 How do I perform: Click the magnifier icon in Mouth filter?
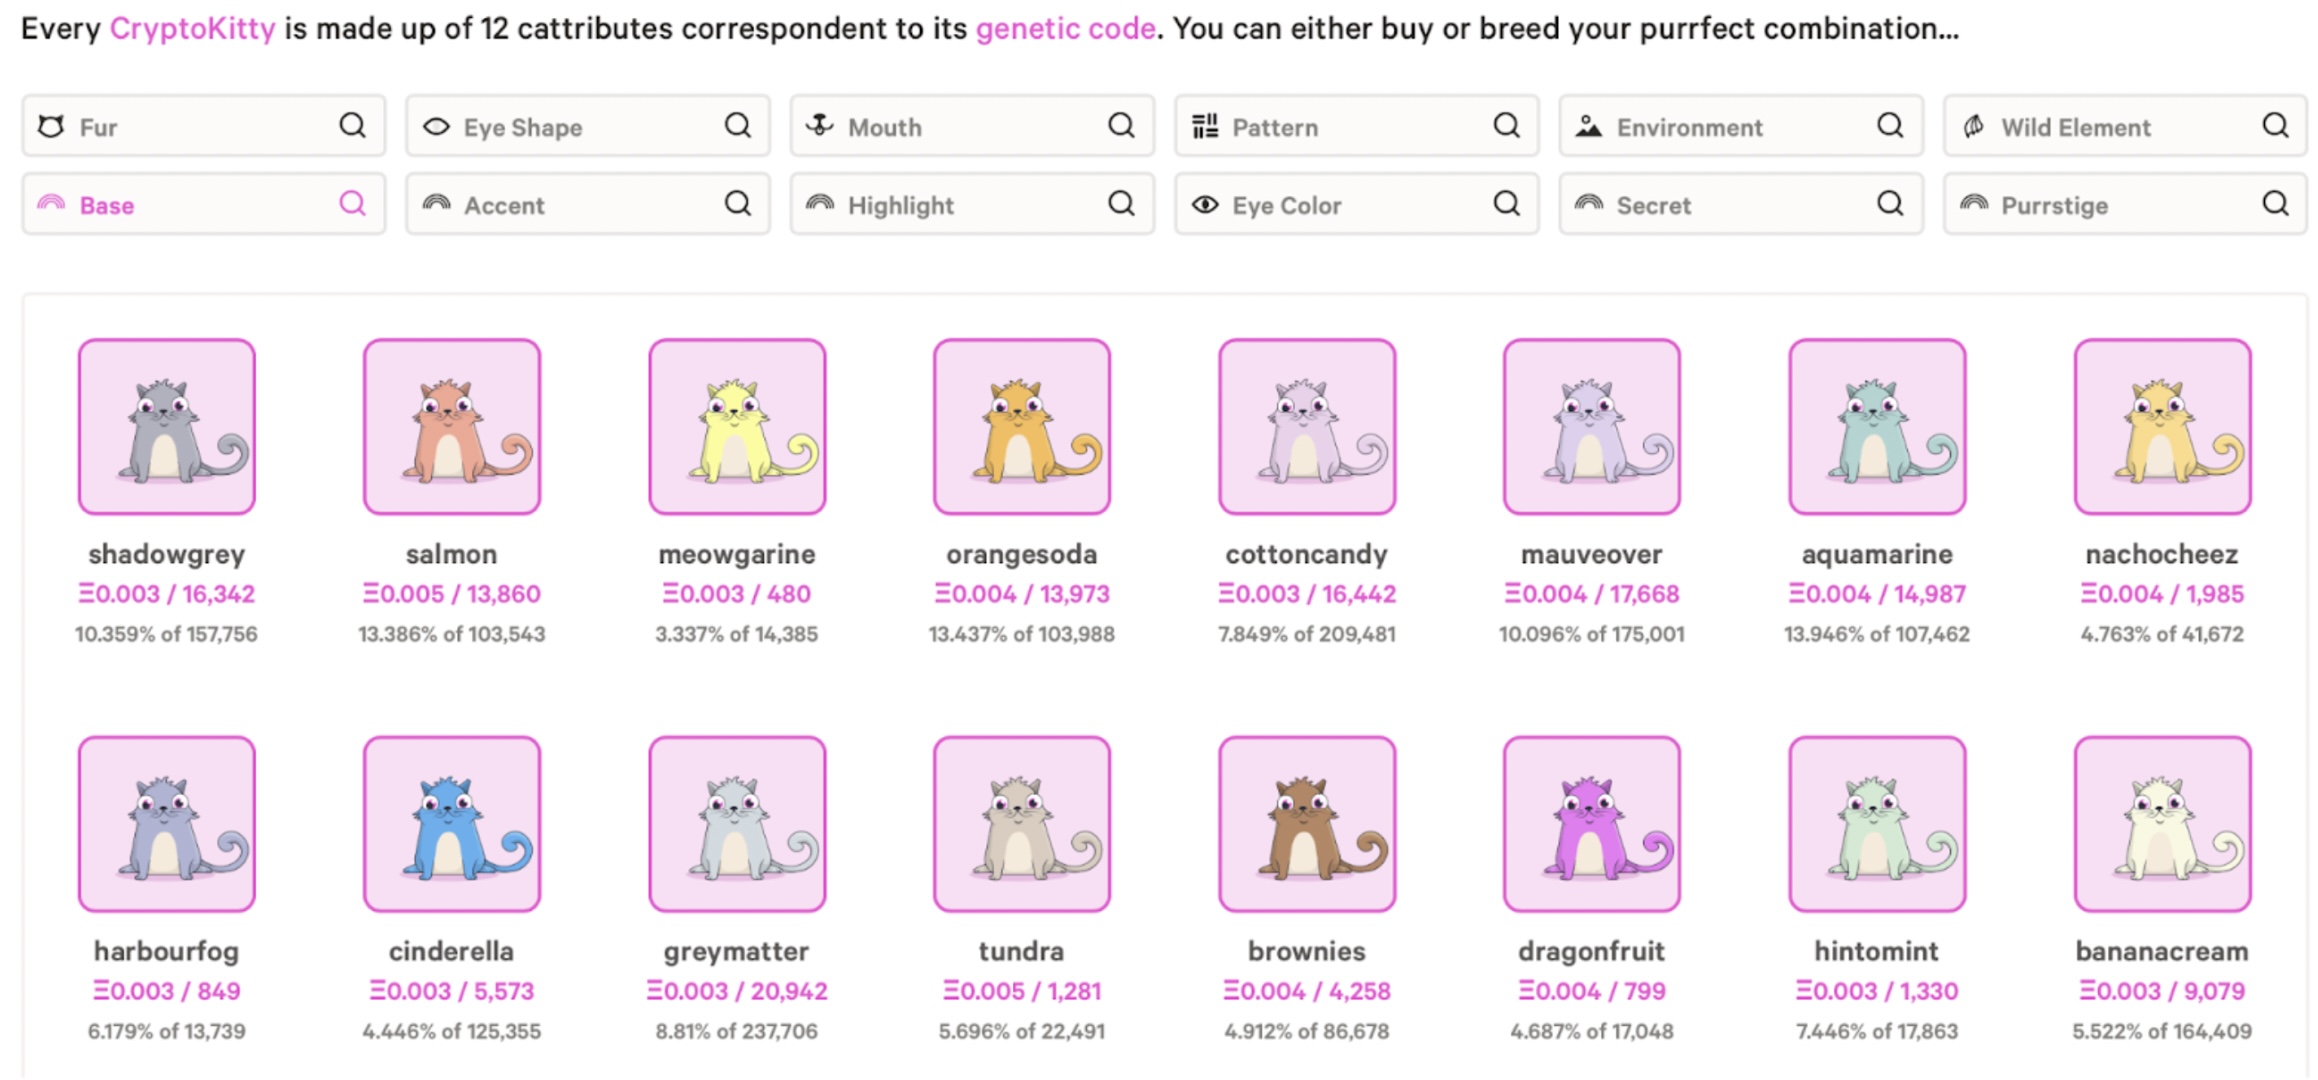[1121, 126]
